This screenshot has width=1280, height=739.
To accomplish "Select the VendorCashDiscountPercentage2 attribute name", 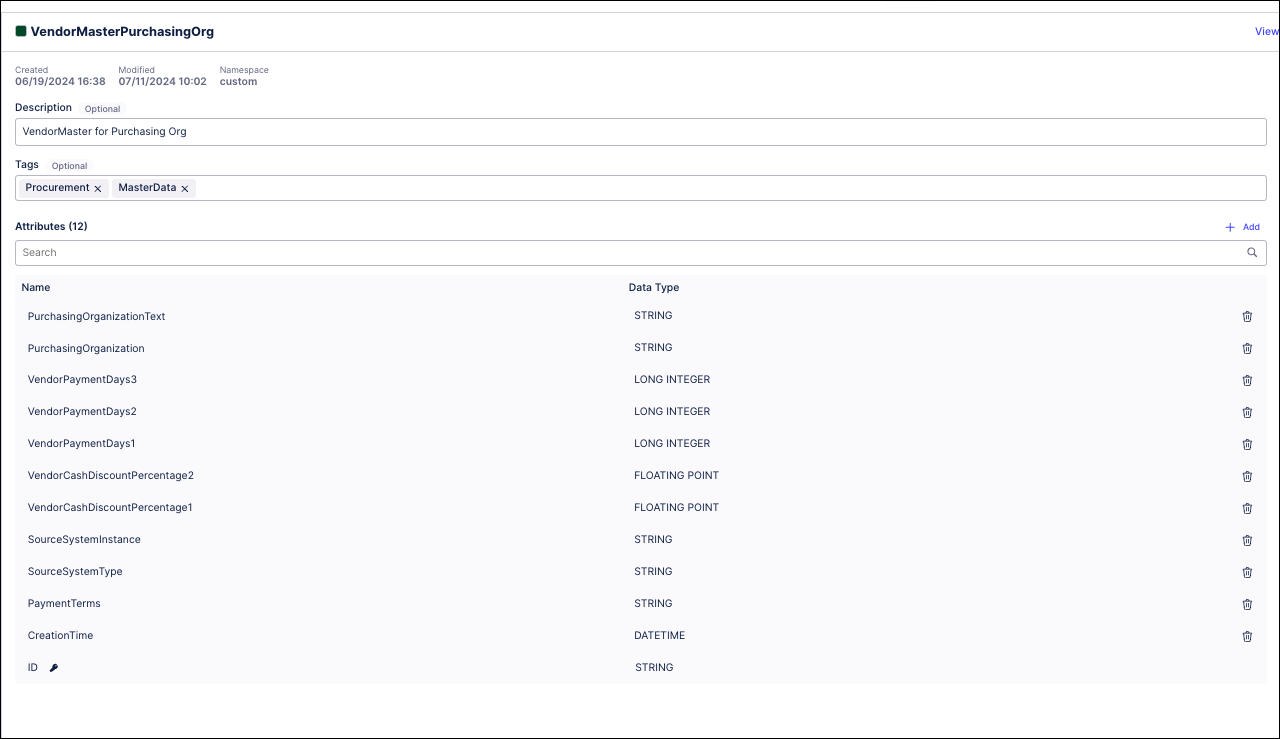I will [x=111, y=476].
